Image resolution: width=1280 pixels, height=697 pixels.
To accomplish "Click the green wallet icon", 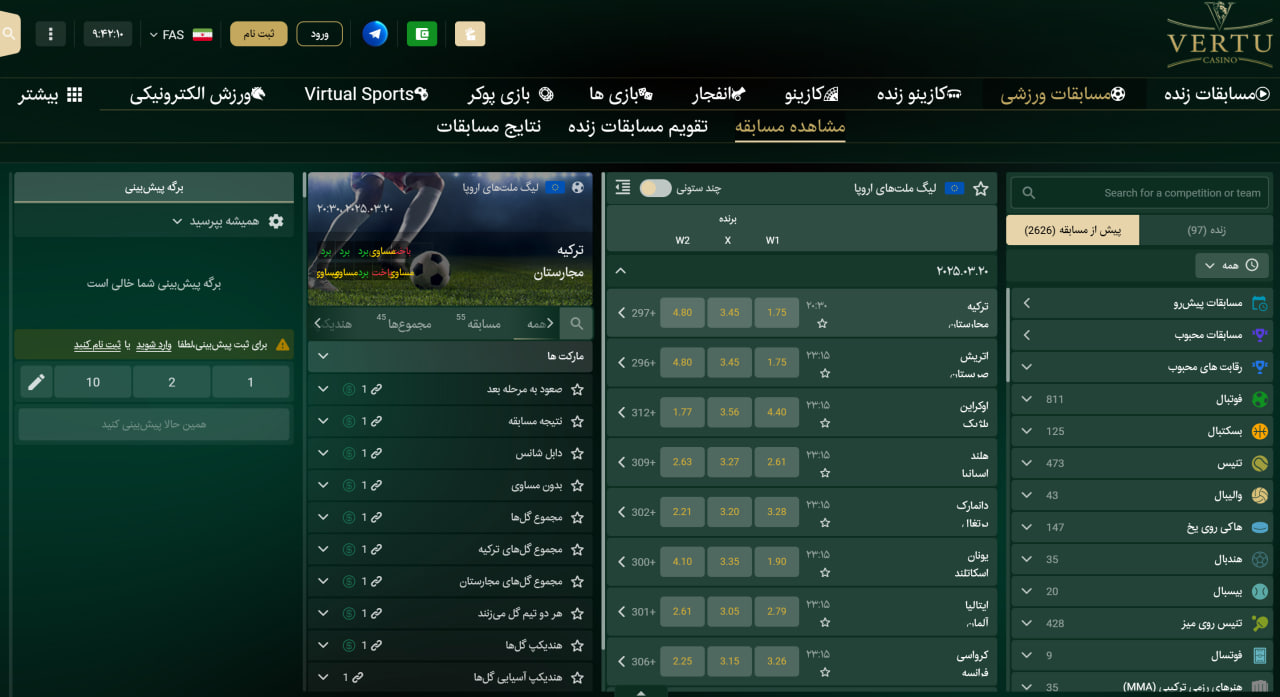I will (x=422, y=34).
